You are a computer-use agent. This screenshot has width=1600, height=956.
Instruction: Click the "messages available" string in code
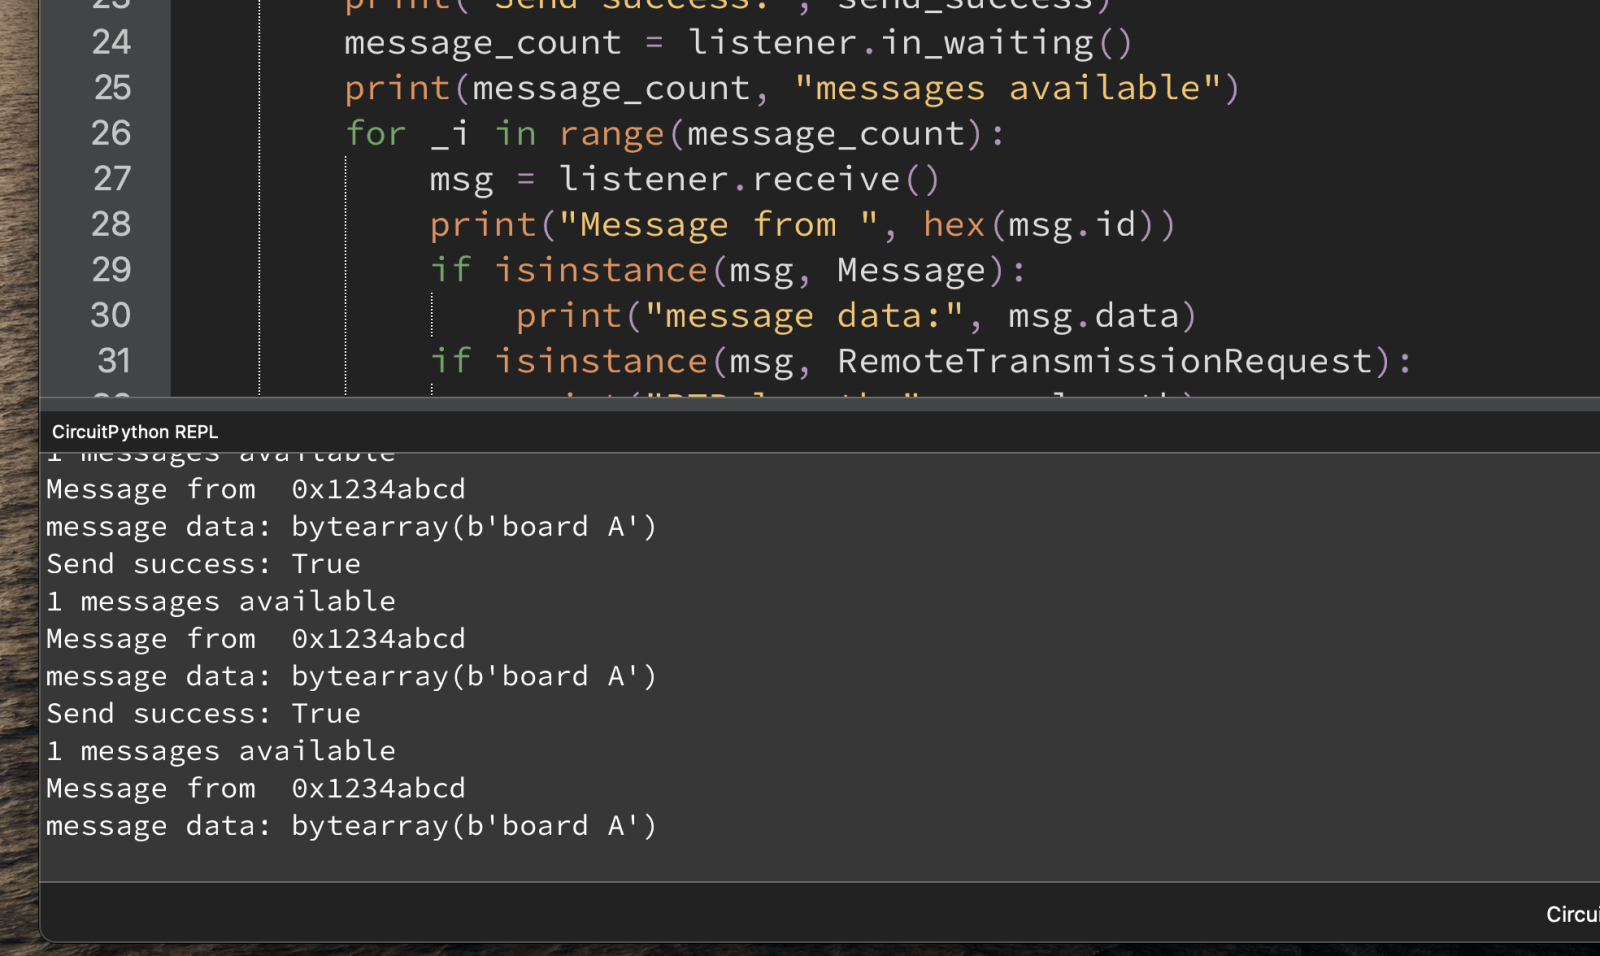(1009, 89)
